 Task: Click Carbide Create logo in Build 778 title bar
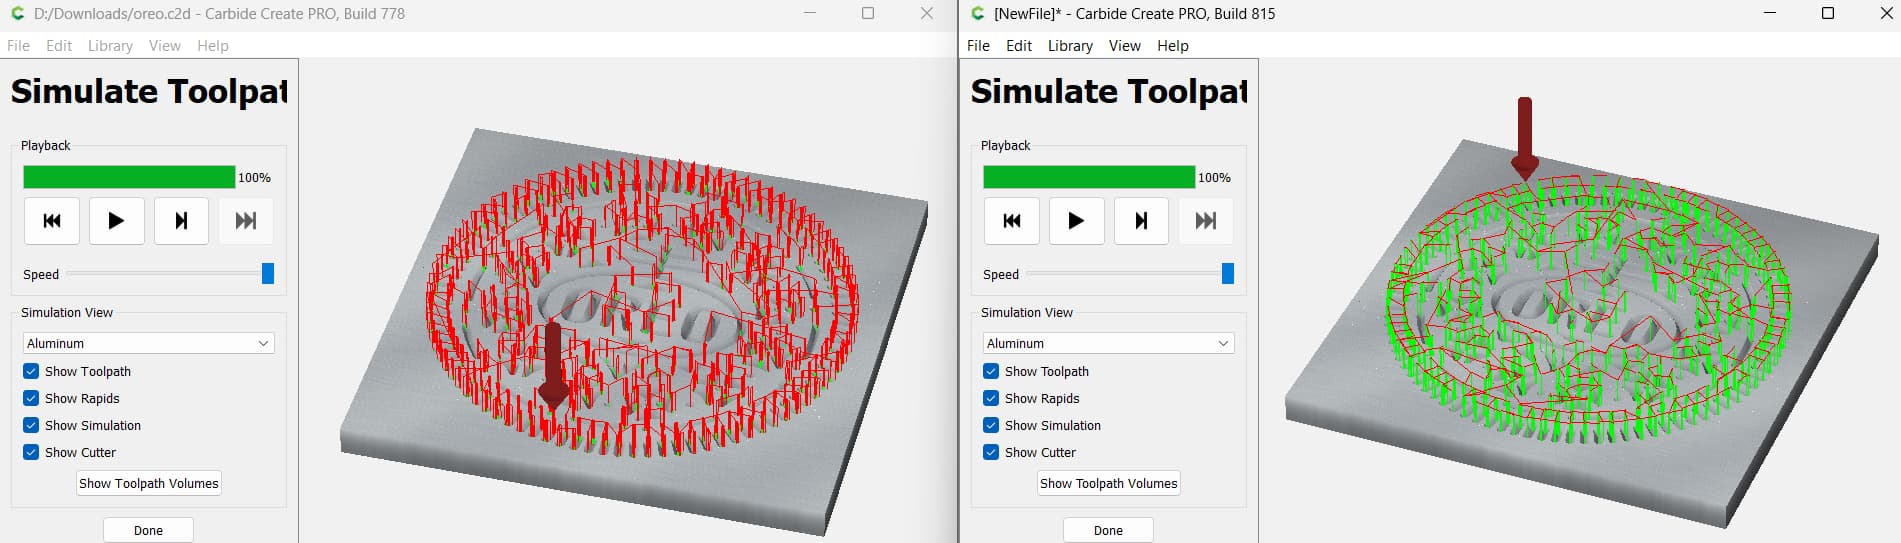pyautogui.click(x=17, y=14)
